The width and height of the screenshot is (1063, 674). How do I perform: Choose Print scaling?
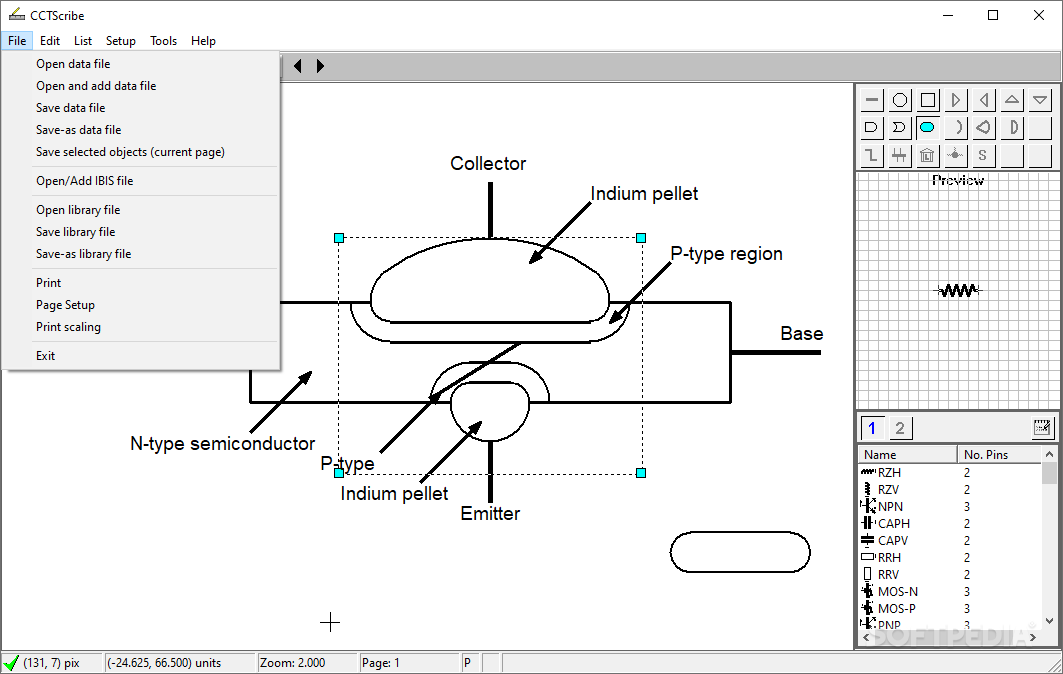[x=141, y=327]
